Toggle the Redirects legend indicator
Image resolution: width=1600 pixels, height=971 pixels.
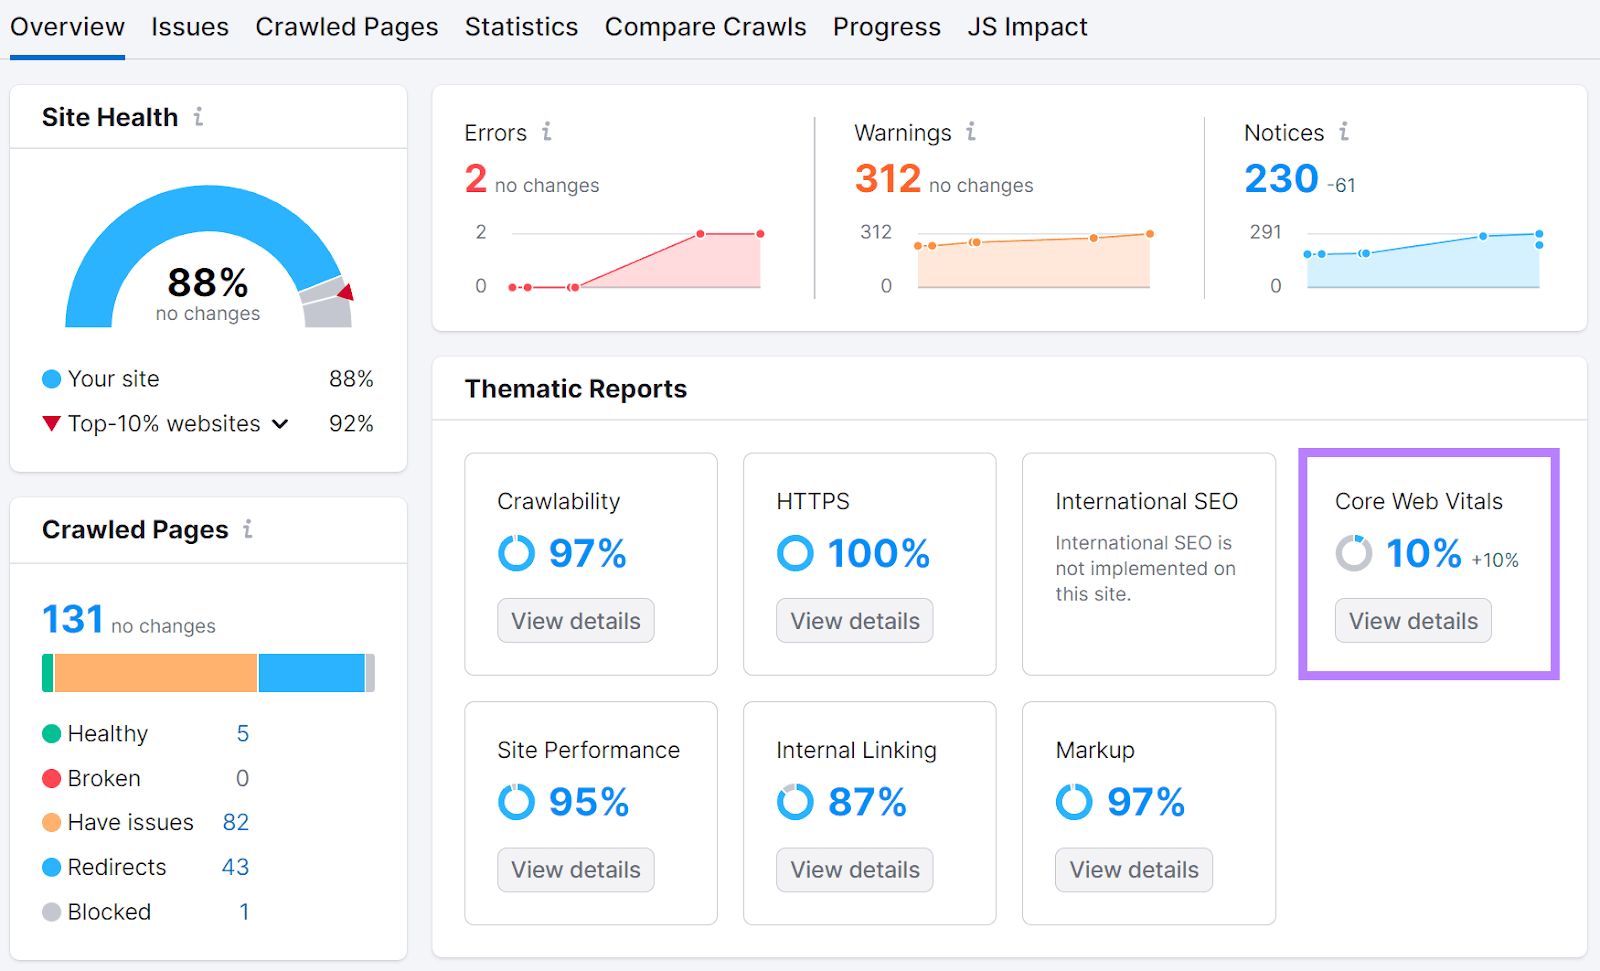pos(51,867)
